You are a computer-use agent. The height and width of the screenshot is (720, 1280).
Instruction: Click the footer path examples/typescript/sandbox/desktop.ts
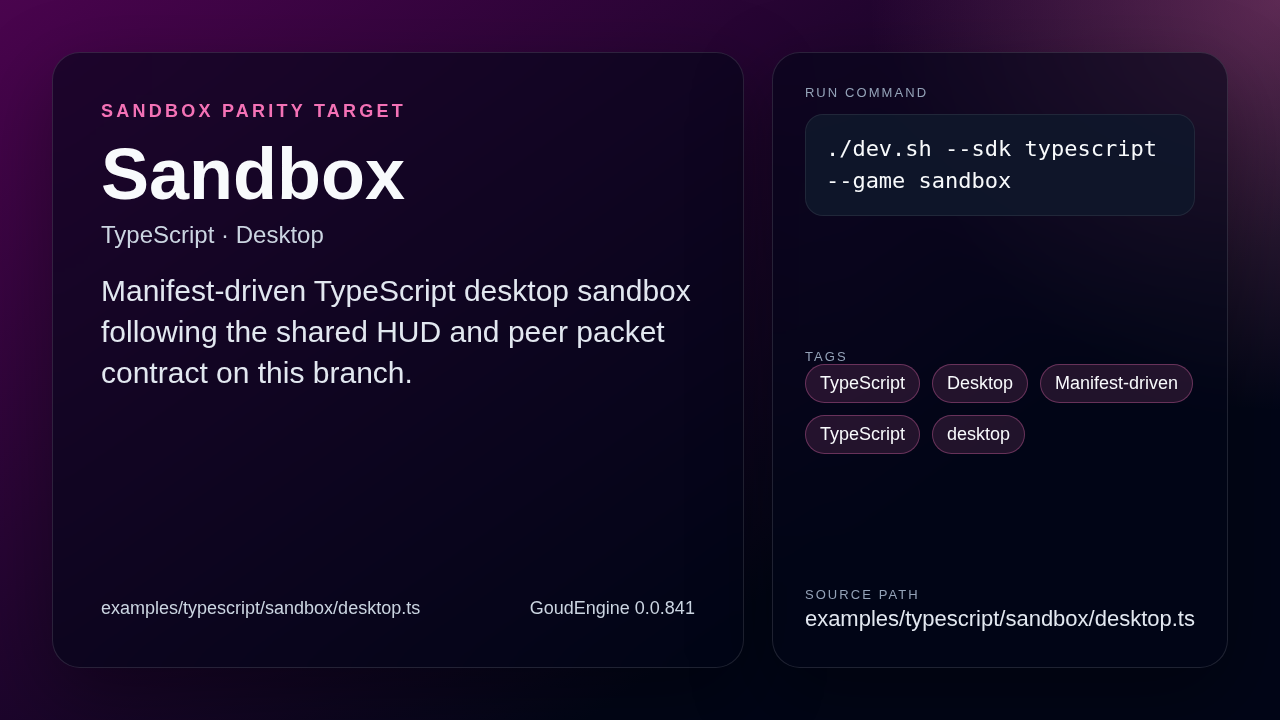pyautogui.click(x=261, y=607)
